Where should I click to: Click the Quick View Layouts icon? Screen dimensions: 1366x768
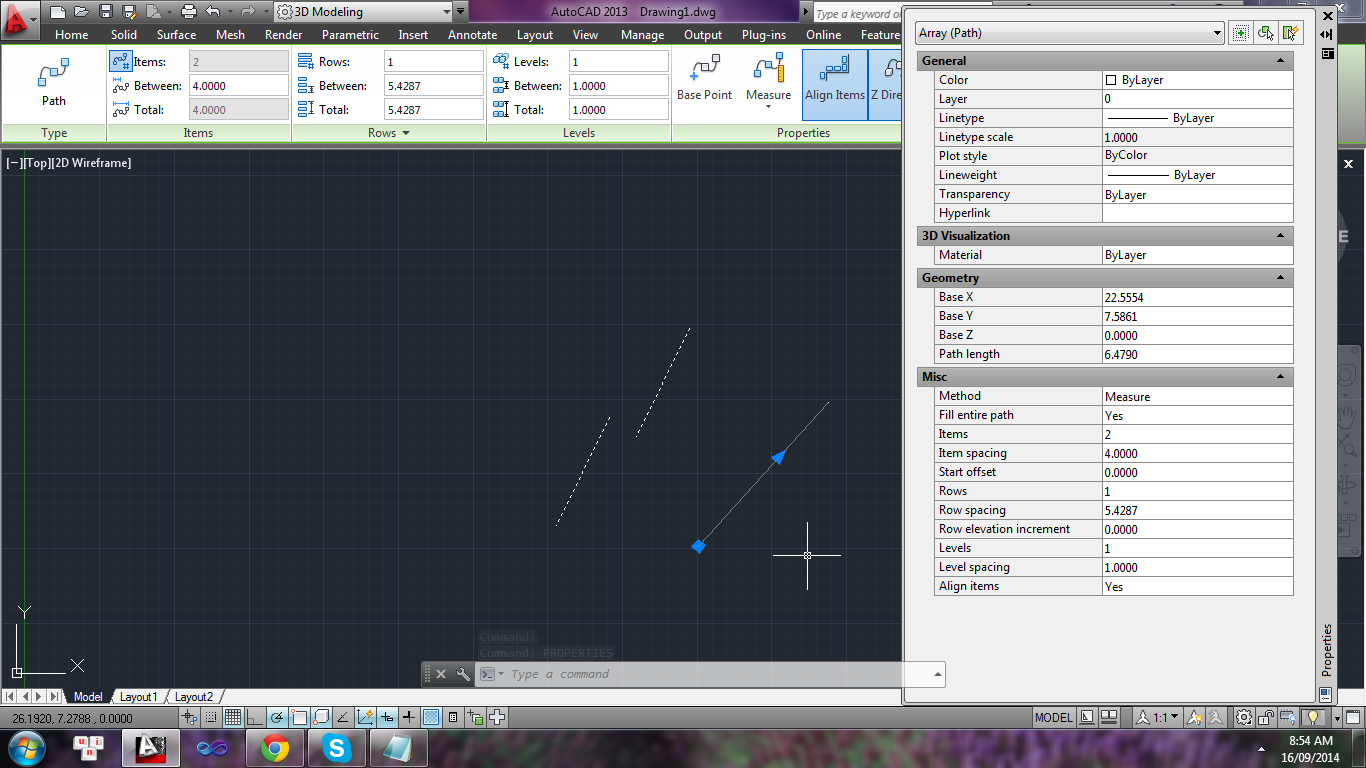coord(1087,717)
